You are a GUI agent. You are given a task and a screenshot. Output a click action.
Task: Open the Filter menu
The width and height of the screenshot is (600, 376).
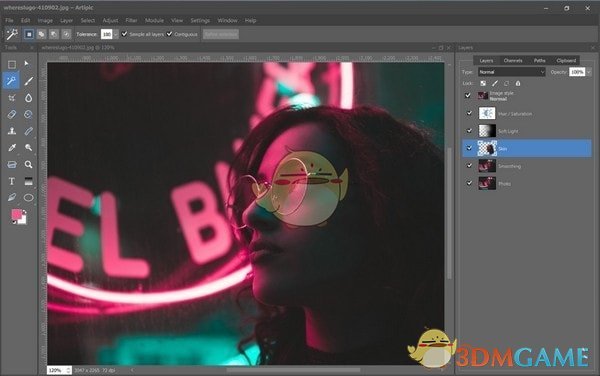(x=131, y=20)
